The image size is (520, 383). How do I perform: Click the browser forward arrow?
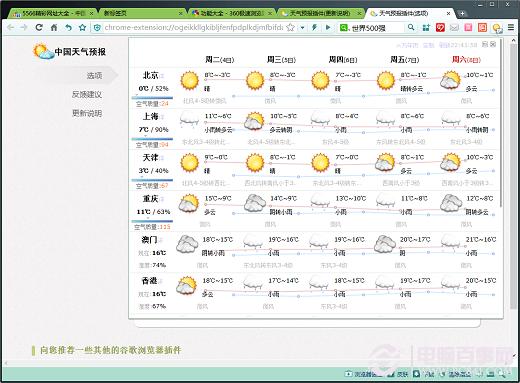pos(24,27)
